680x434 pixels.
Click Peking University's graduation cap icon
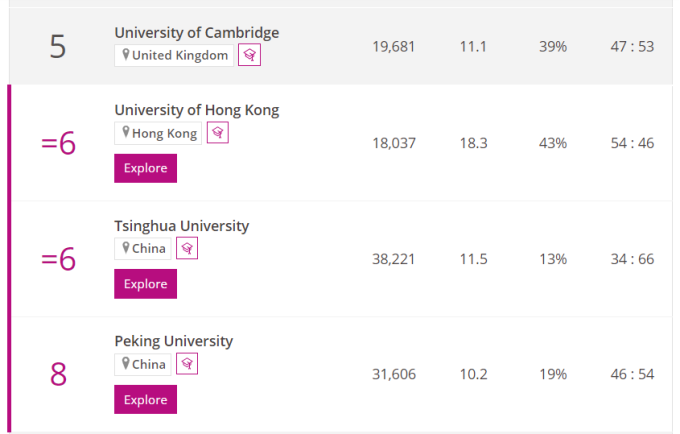coord(186,364)
